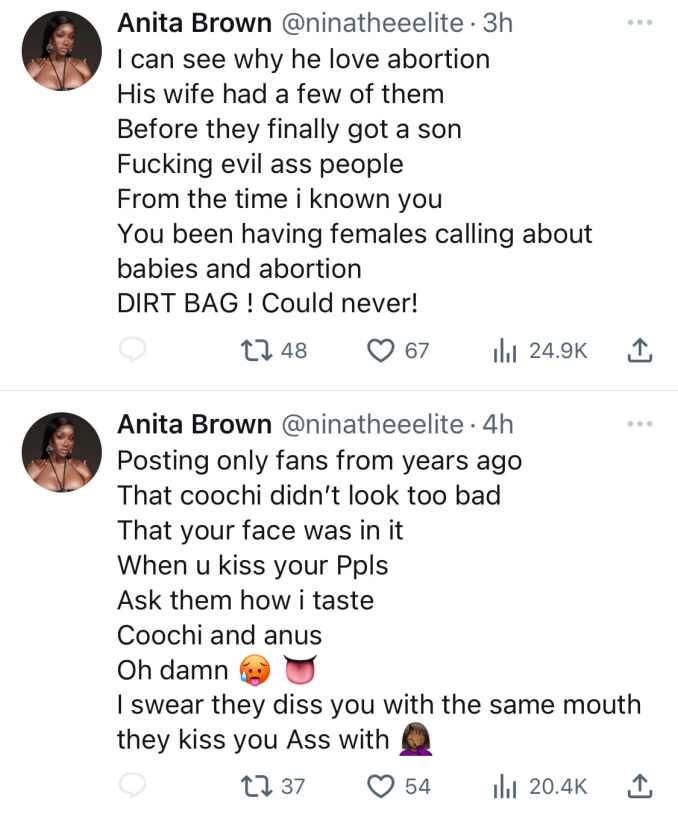Open Anita Brown name on first tweet
Viewport: 678px width, 824px height.
[x=193, y=23]
